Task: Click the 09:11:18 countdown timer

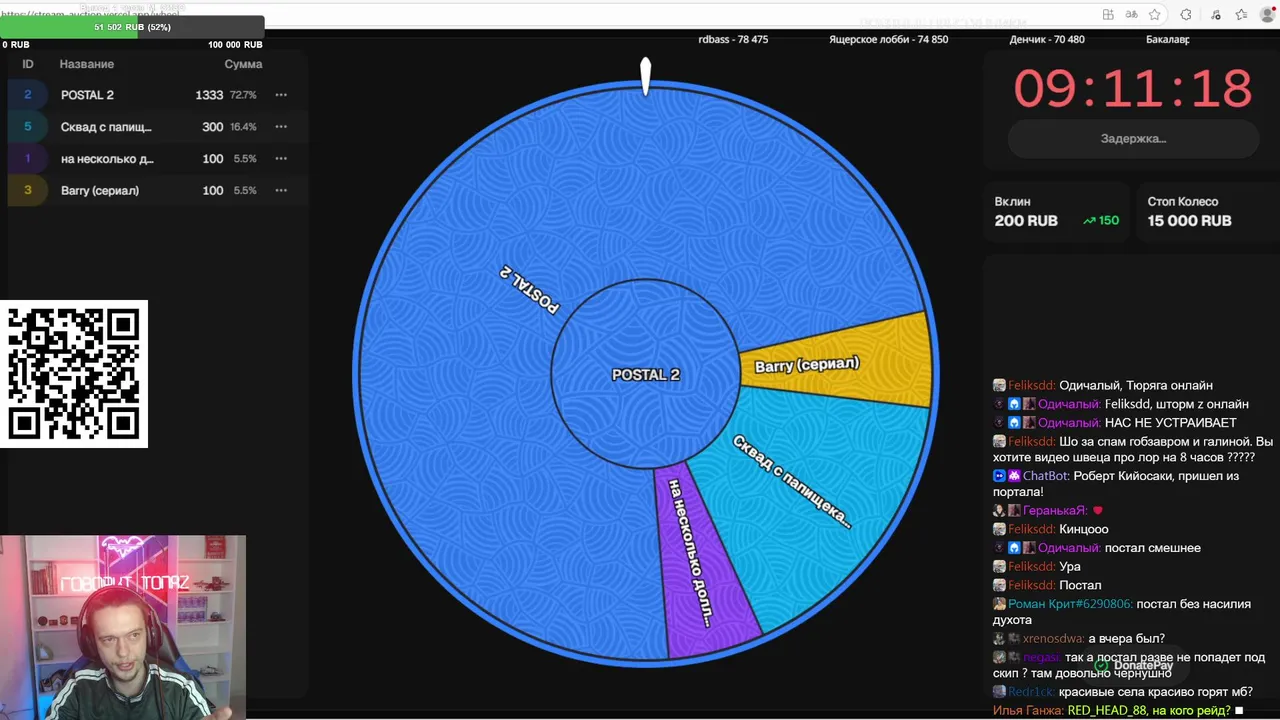Action: point(1133,89)
